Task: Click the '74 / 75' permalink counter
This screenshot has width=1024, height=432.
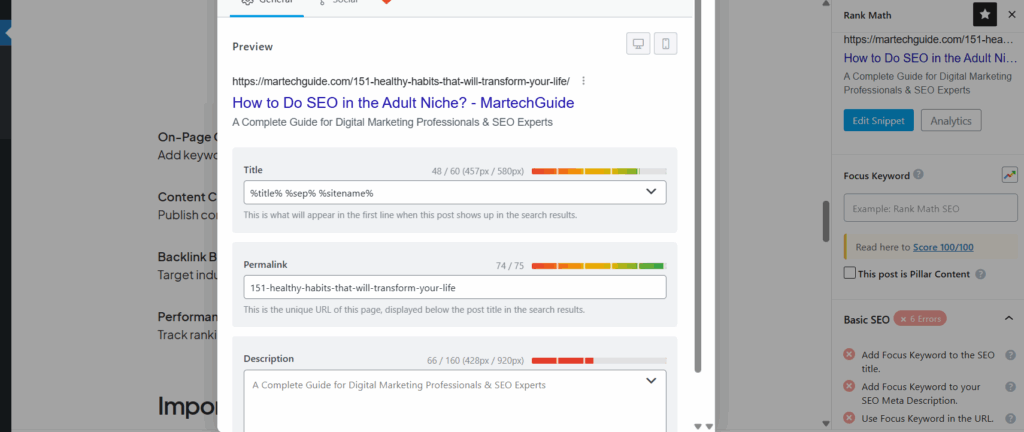Action: [509, 266]
